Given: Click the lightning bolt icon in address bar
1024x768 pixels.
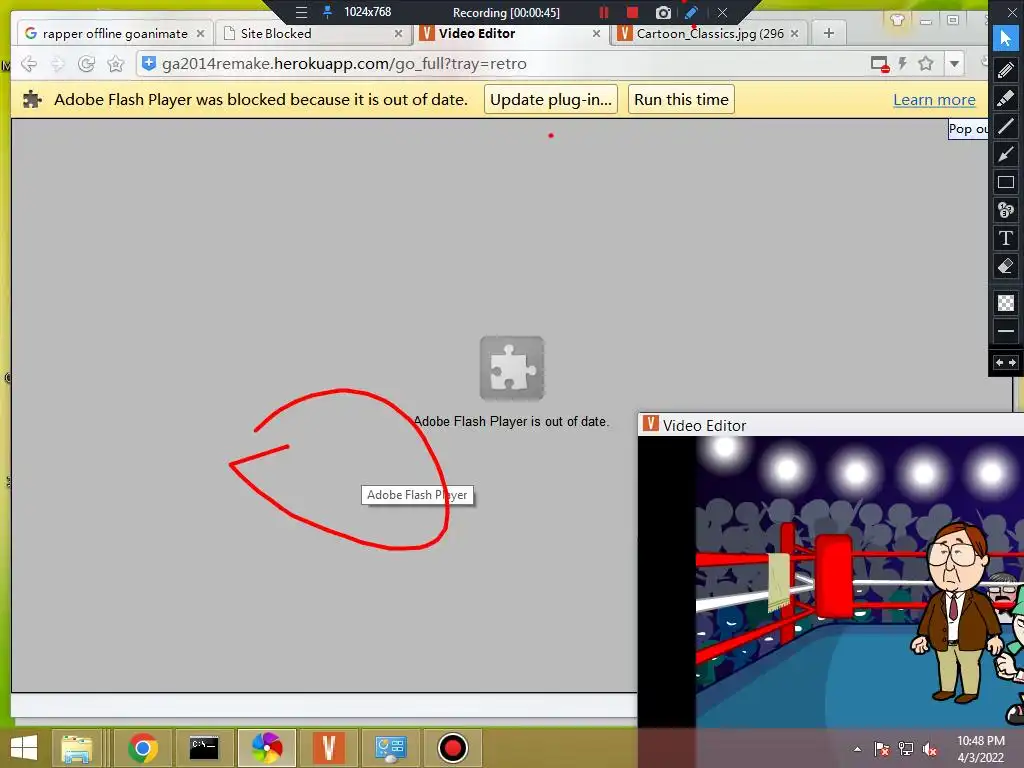Looking at the screenshot, I should pos(903,63).
